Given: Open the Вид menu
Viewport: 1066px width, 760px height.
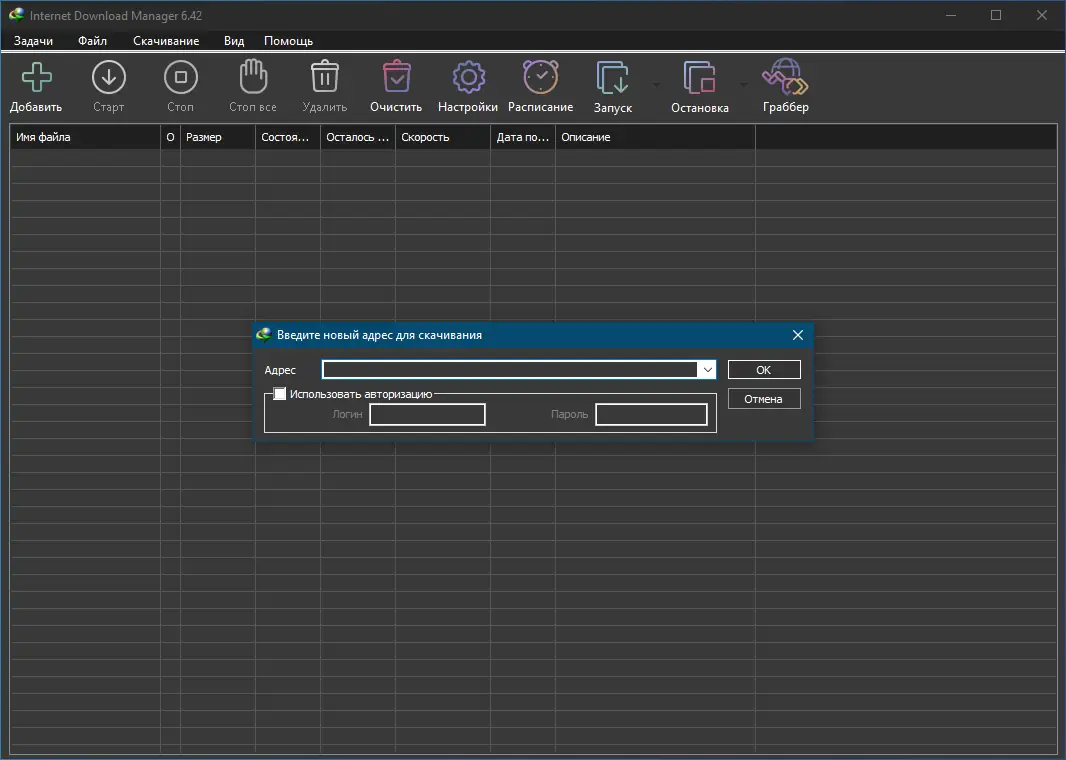Looking at the screenshot, I should pos(234,41).
